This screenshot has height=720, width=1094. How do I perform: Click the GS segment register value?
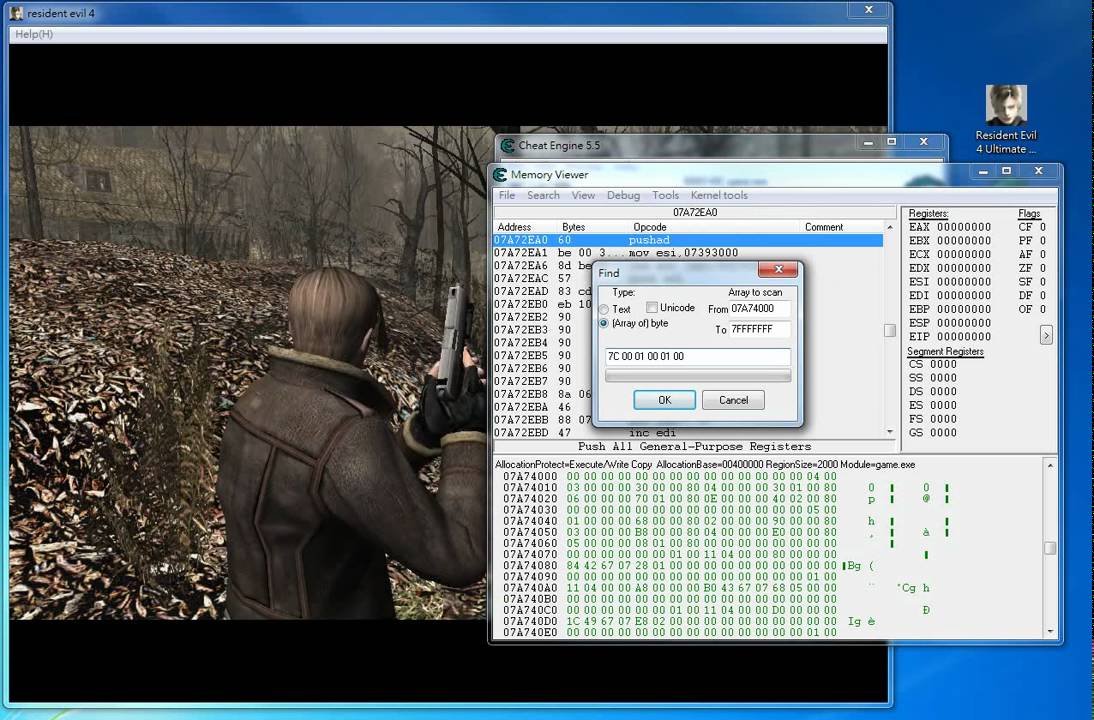pyautogui.click(x=943, y=433)
